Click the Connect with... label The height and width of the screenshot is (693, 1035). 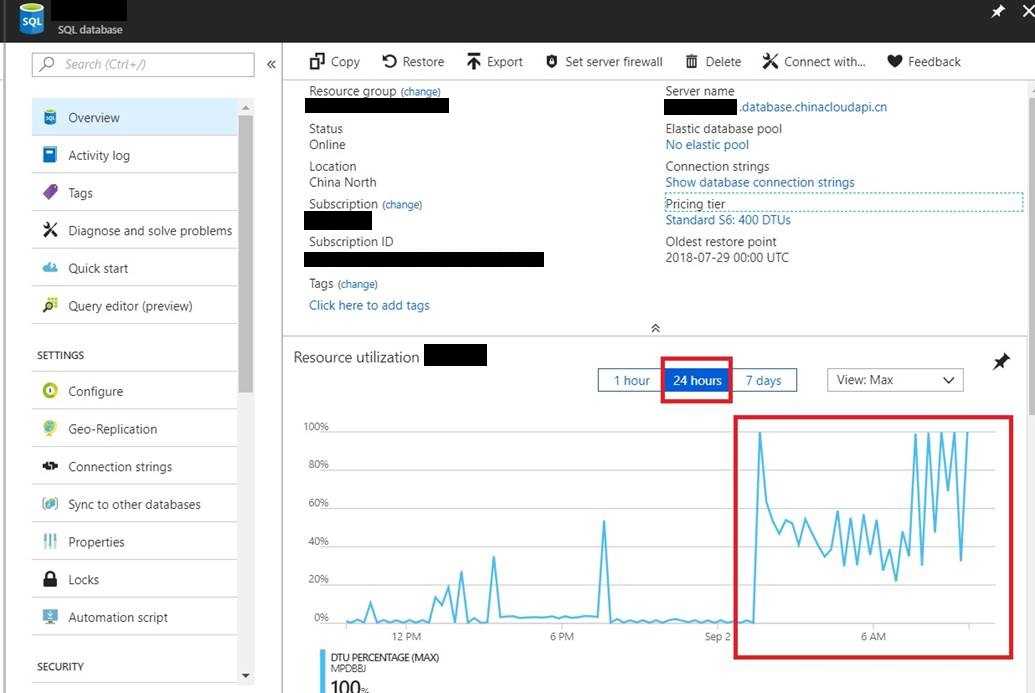point(824,61)
